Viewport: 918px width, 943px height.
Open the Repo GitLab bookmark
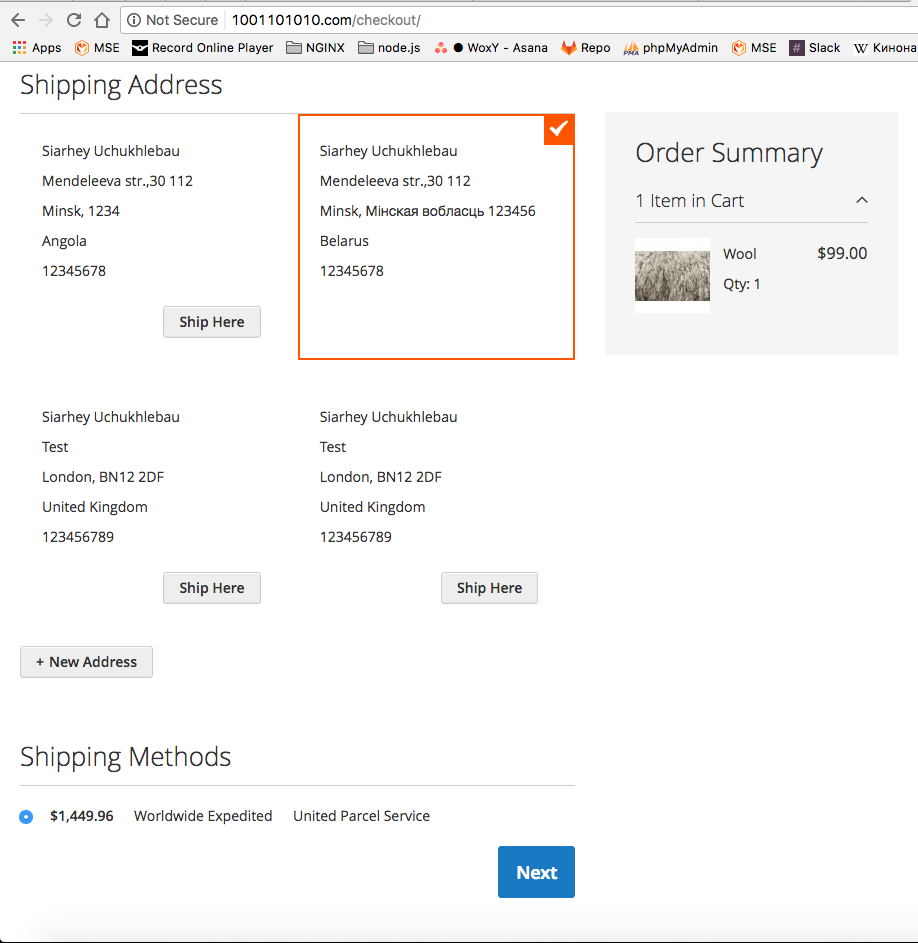tap(585, 48)
